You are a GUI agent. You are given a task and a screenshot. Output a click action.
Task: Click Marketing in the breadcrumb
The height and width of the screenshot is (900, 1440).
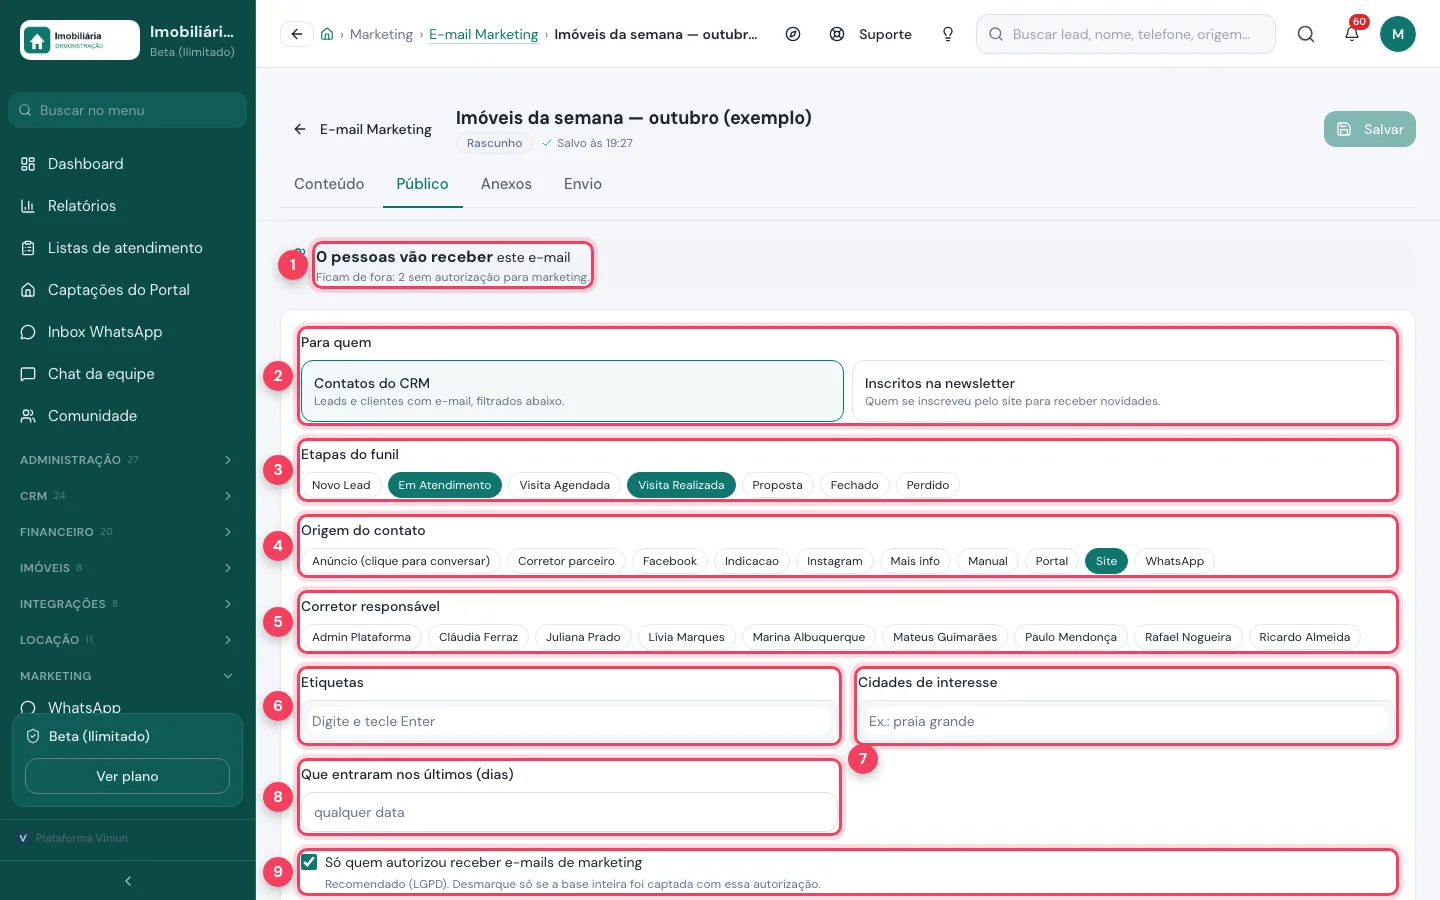pyautogui.click(x=381, y=34)
